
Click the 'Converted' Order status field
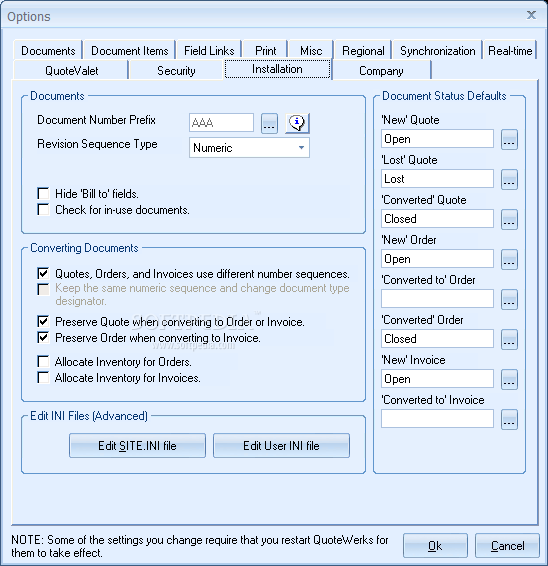pyautogui.click(x=437, y=339)
